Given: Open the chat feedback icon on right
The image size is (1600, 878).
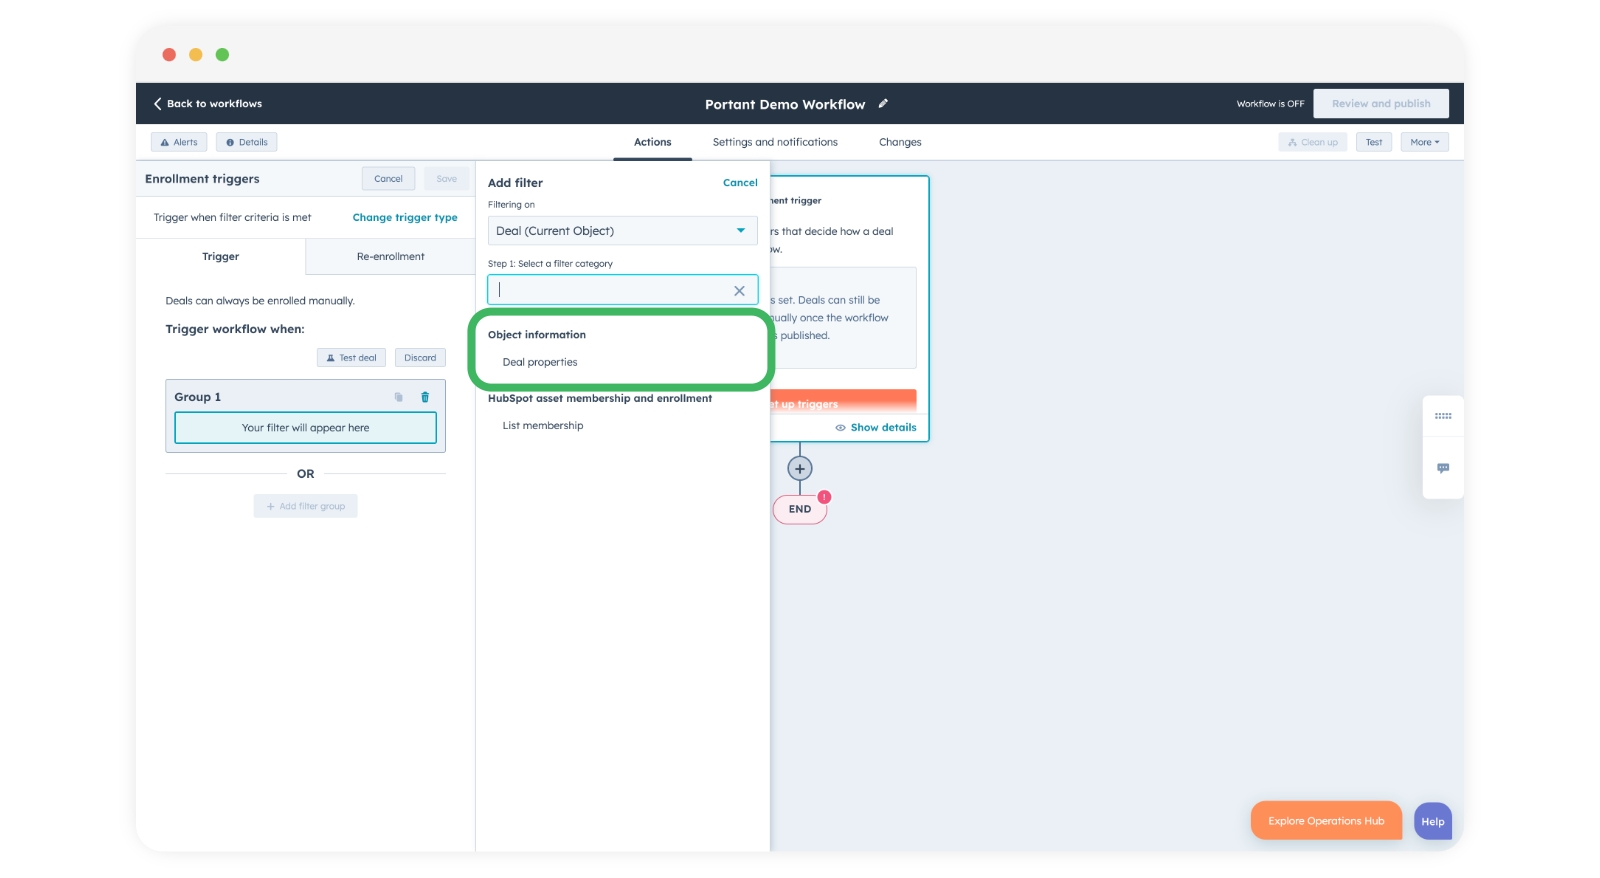Looking at the screenshot, I should click(x=1442, y=468).
